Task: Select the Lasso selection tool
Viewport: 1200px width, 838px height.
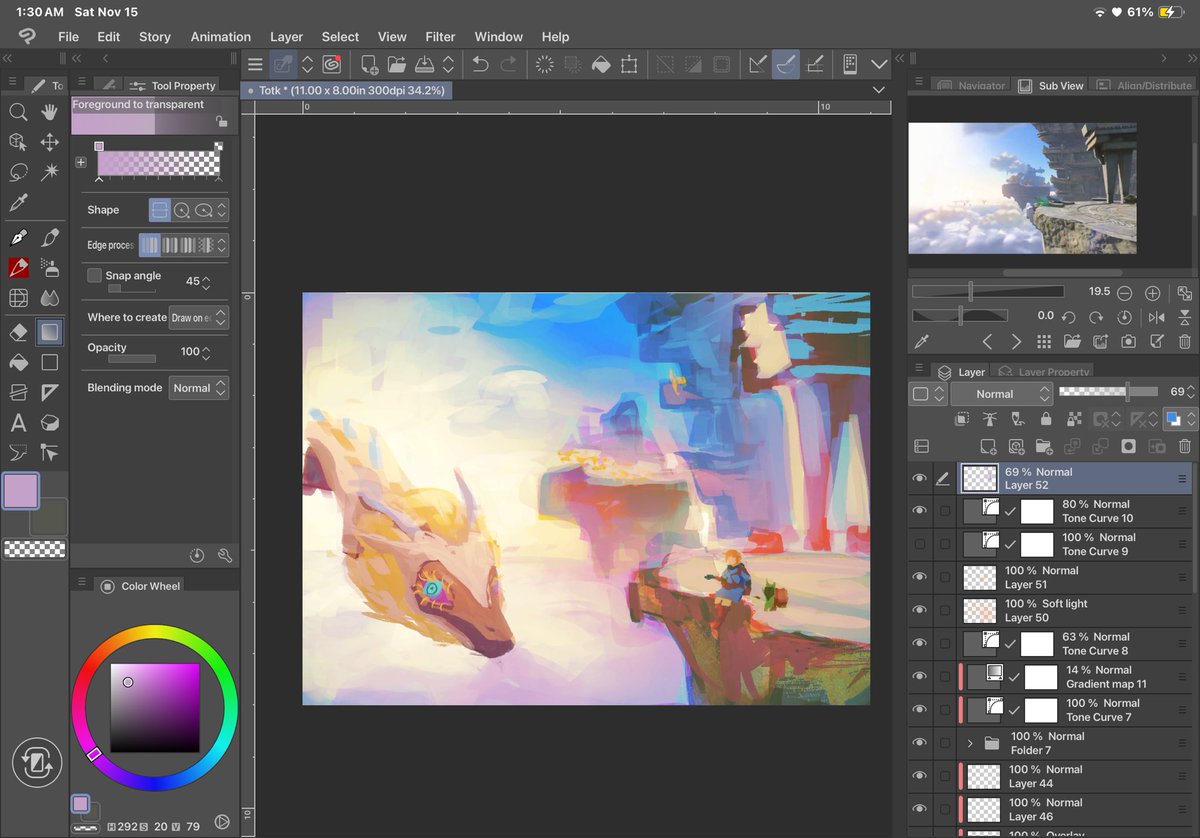Action: point(18,172)
